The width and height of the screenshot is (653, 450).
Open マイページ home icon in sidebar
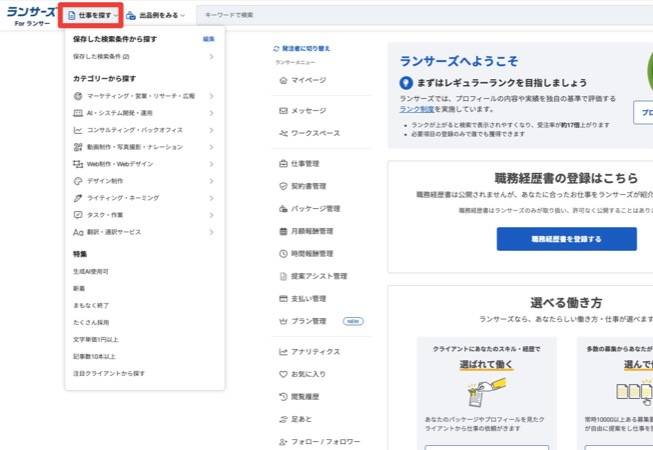tap(283, 80)
